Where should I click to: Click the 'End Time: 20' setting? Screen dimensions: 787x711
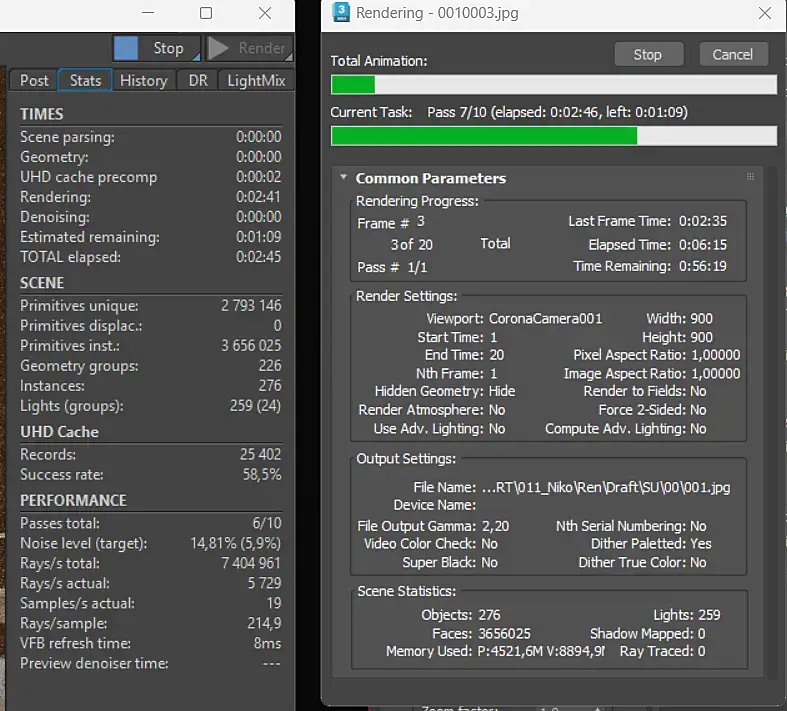(x=464, y=355)
